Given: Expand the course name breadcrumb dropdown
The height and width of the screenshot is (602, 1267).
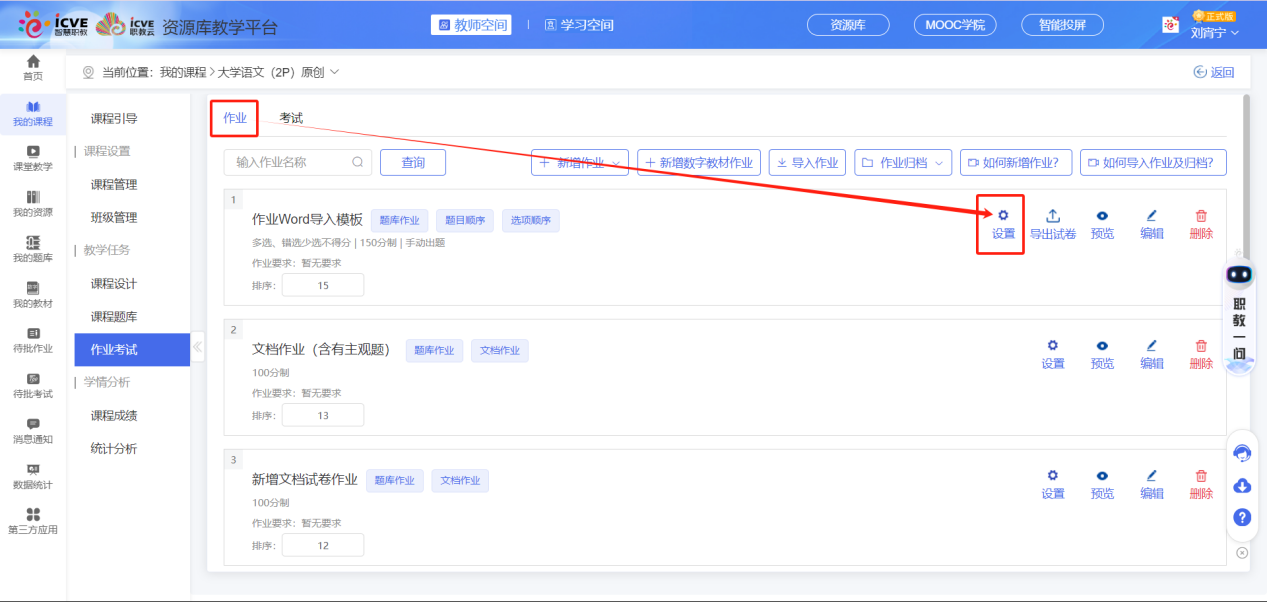Looking at the screenshot, I should point(334,72).
